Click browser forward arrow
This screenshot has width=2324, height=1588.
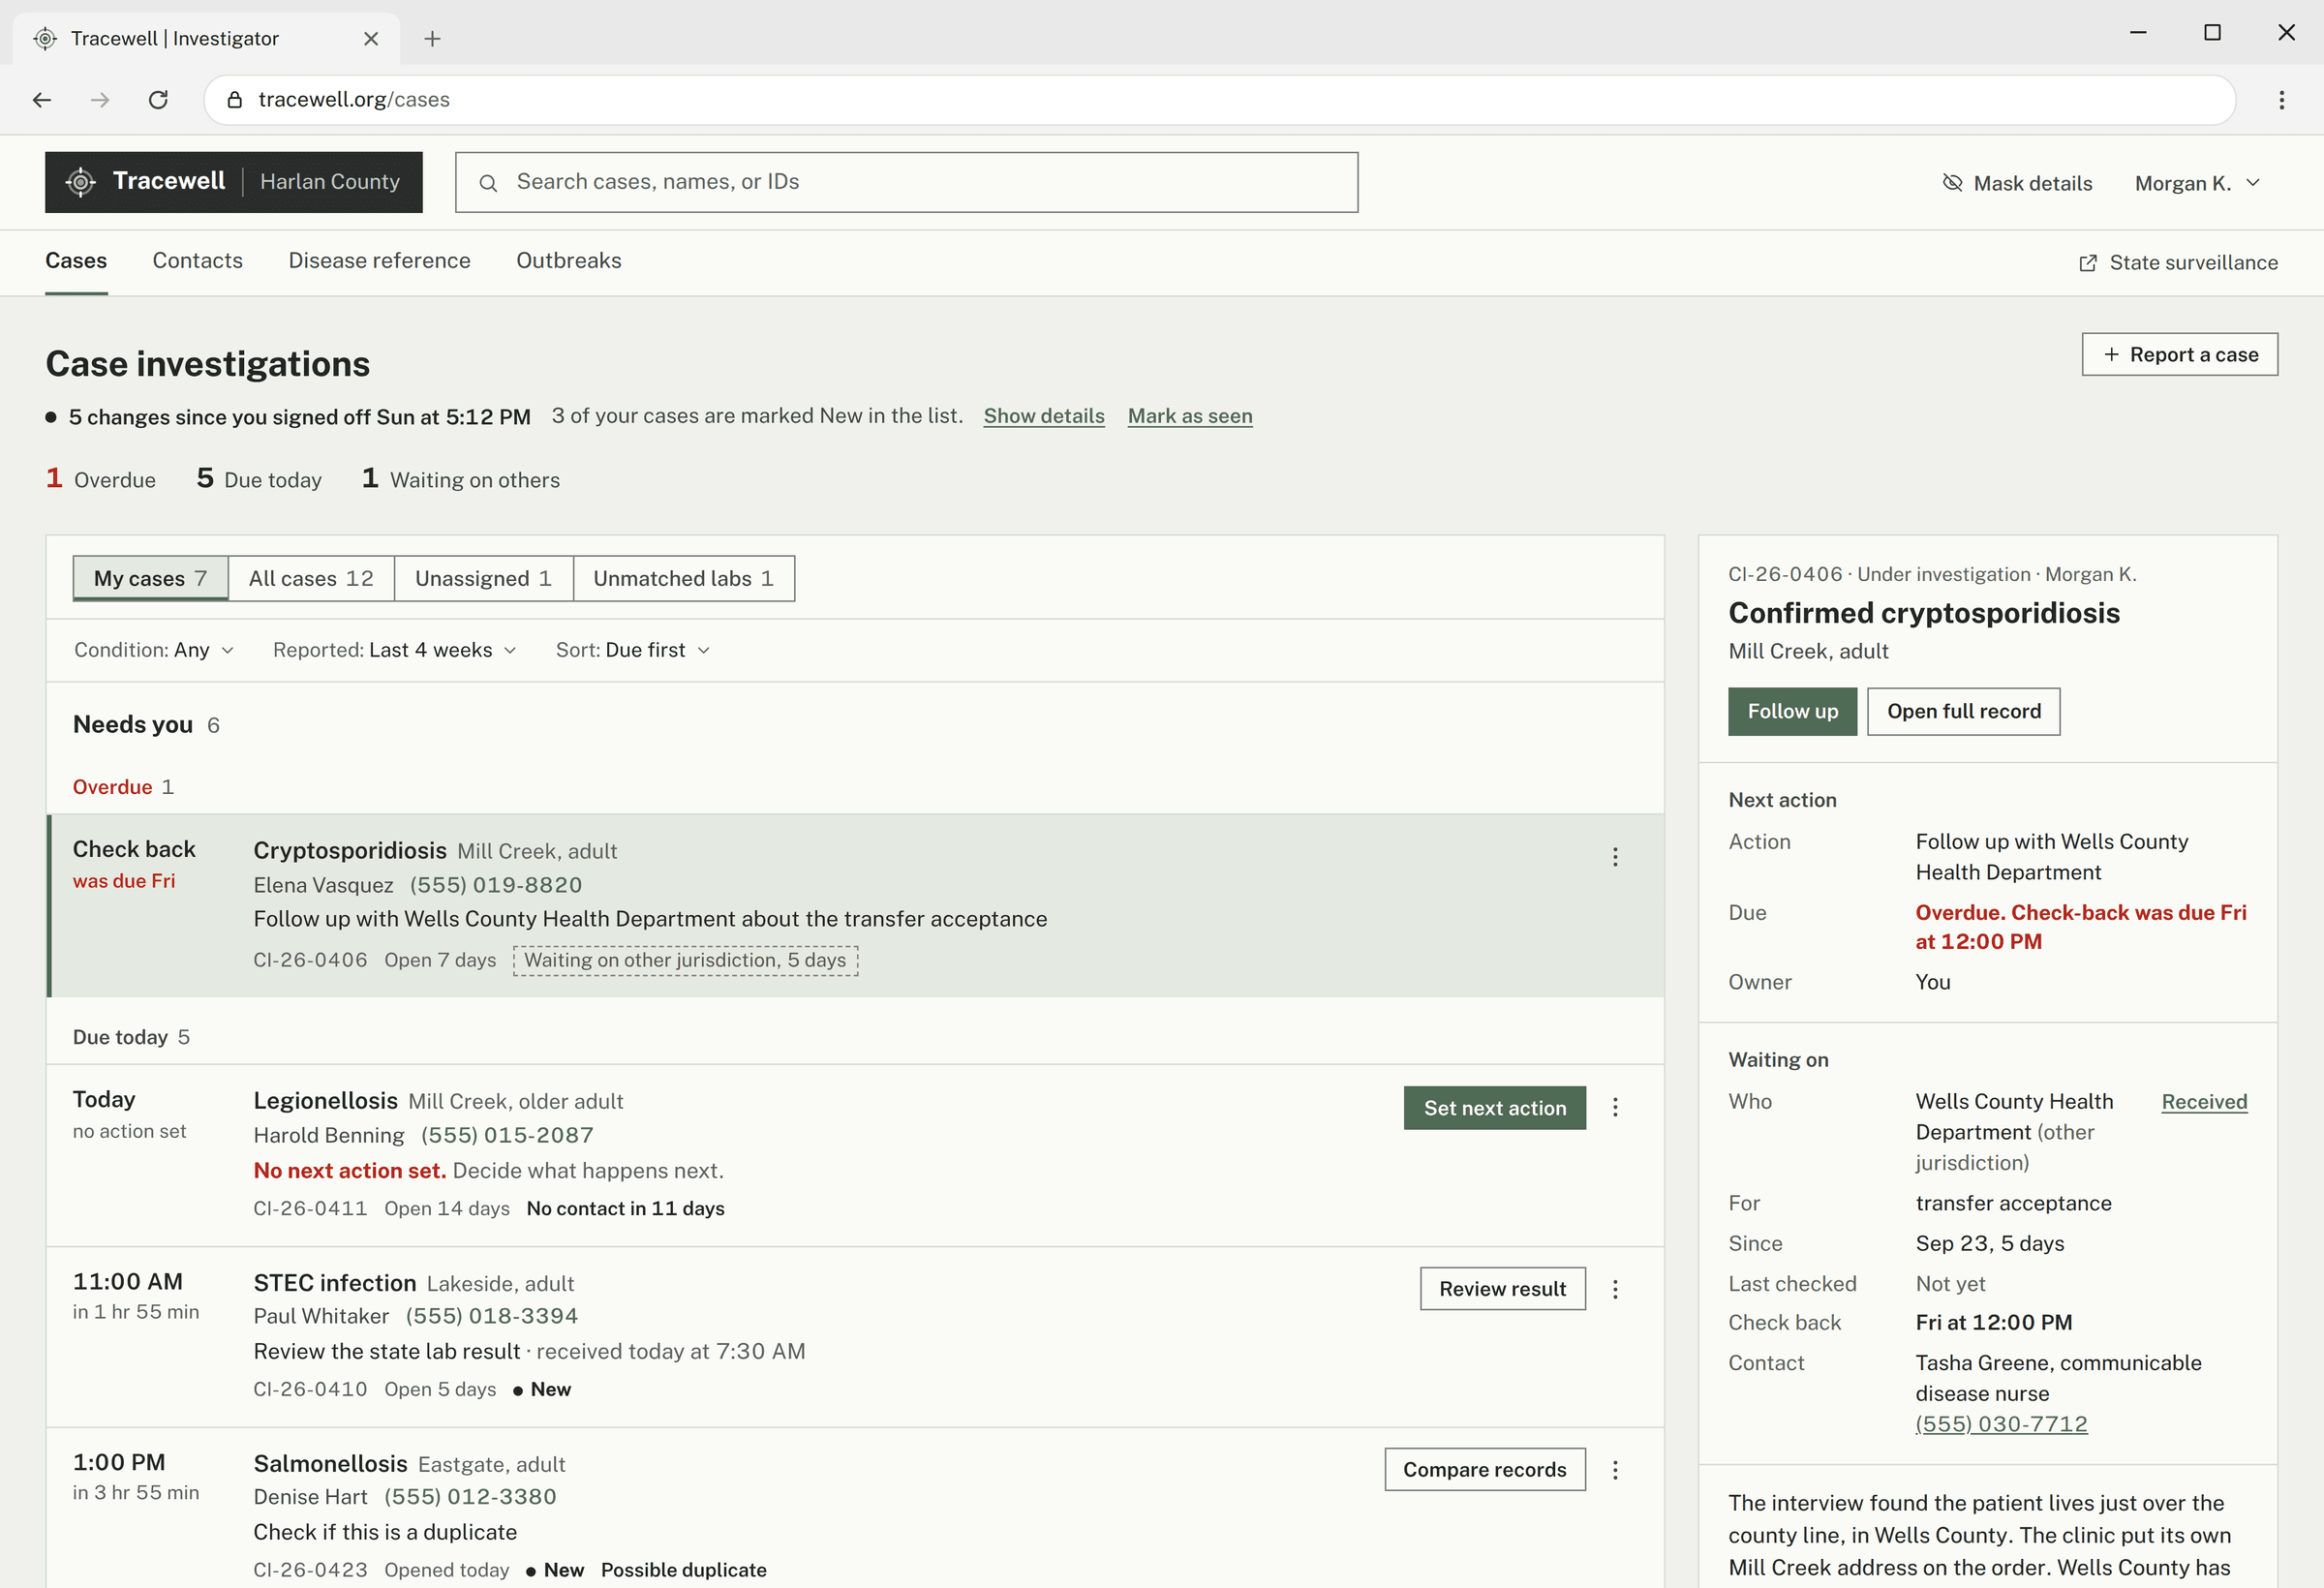pos(100,99)
